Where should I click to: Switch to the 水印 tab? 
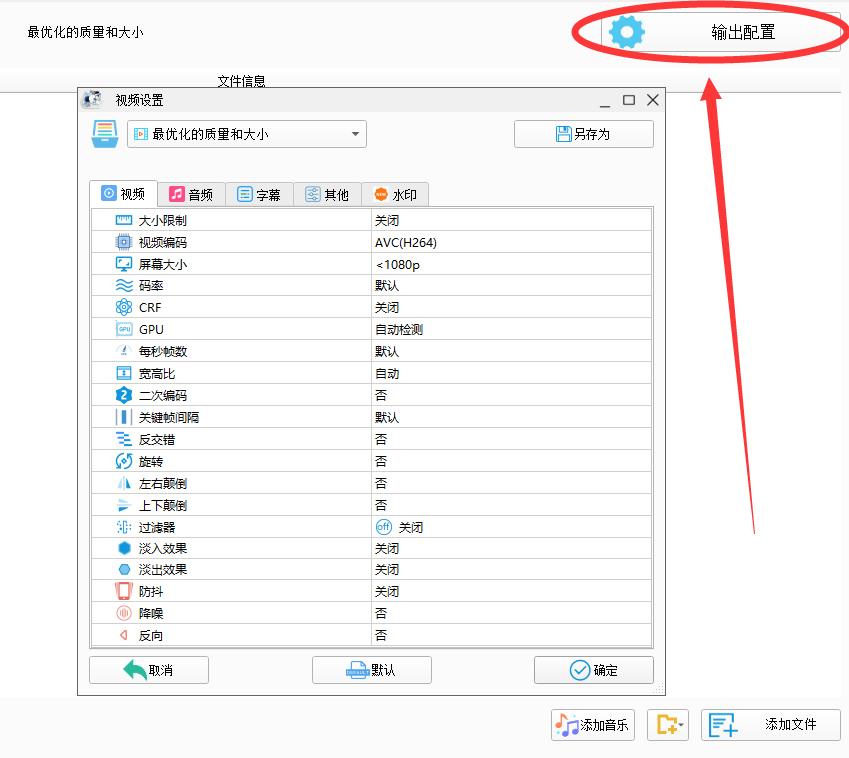coord(395,195)
